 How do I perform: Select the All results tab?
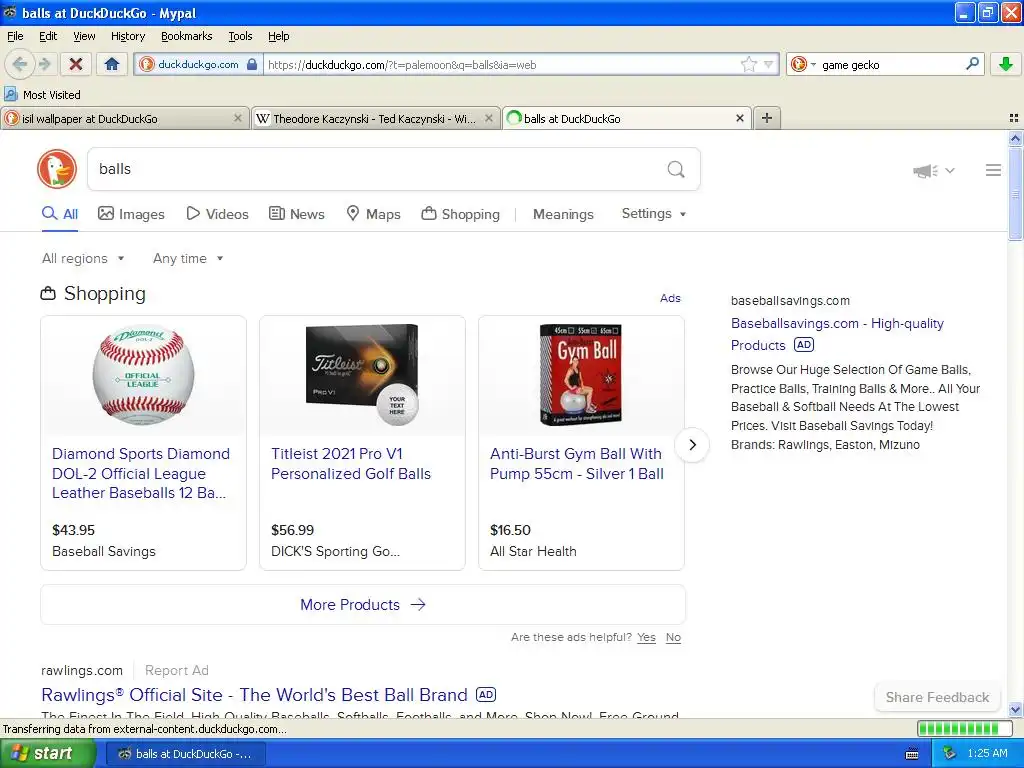pos(60,214)
